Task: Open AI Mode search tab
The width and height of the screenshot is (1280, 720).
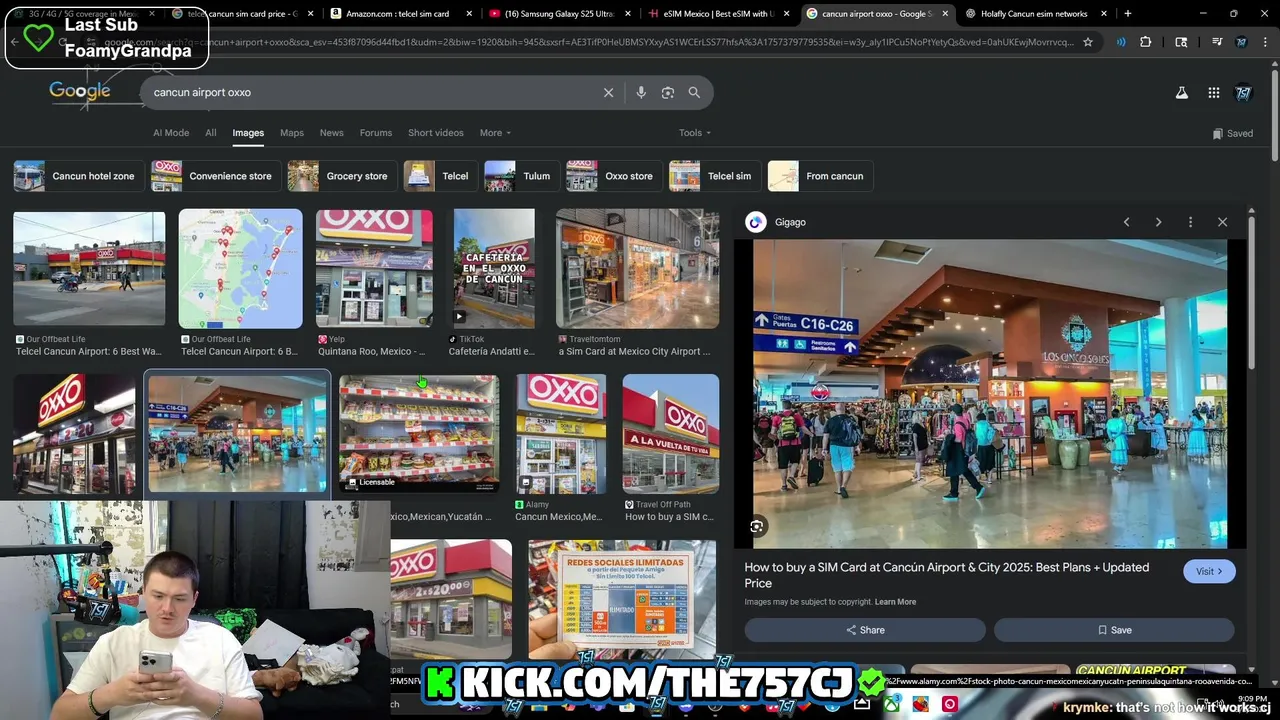Action: pos(171,132)
